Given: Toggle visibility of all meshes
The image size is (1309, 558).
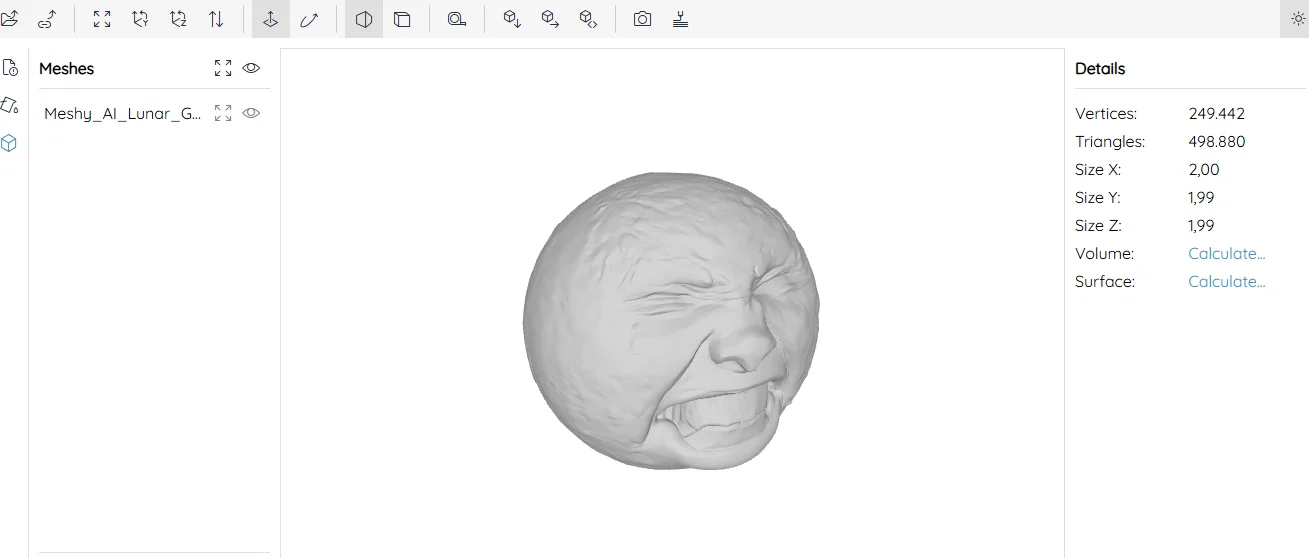Looking at the screenshot, I should click(251, 68).
